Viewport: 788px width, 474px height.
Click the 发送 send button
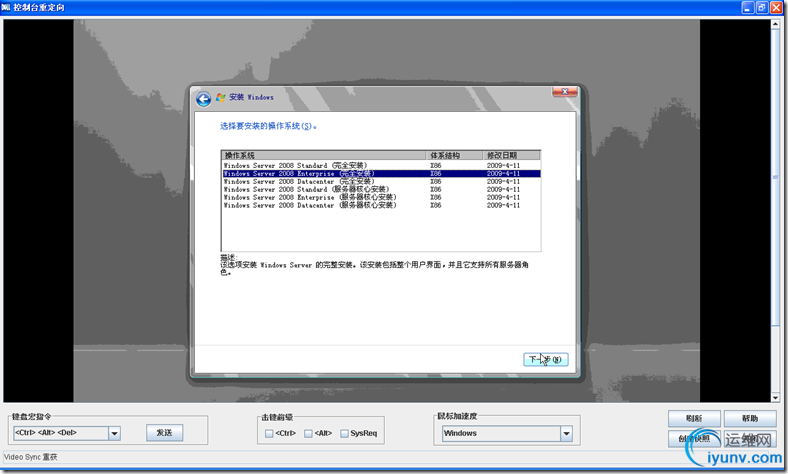point(164,433)
